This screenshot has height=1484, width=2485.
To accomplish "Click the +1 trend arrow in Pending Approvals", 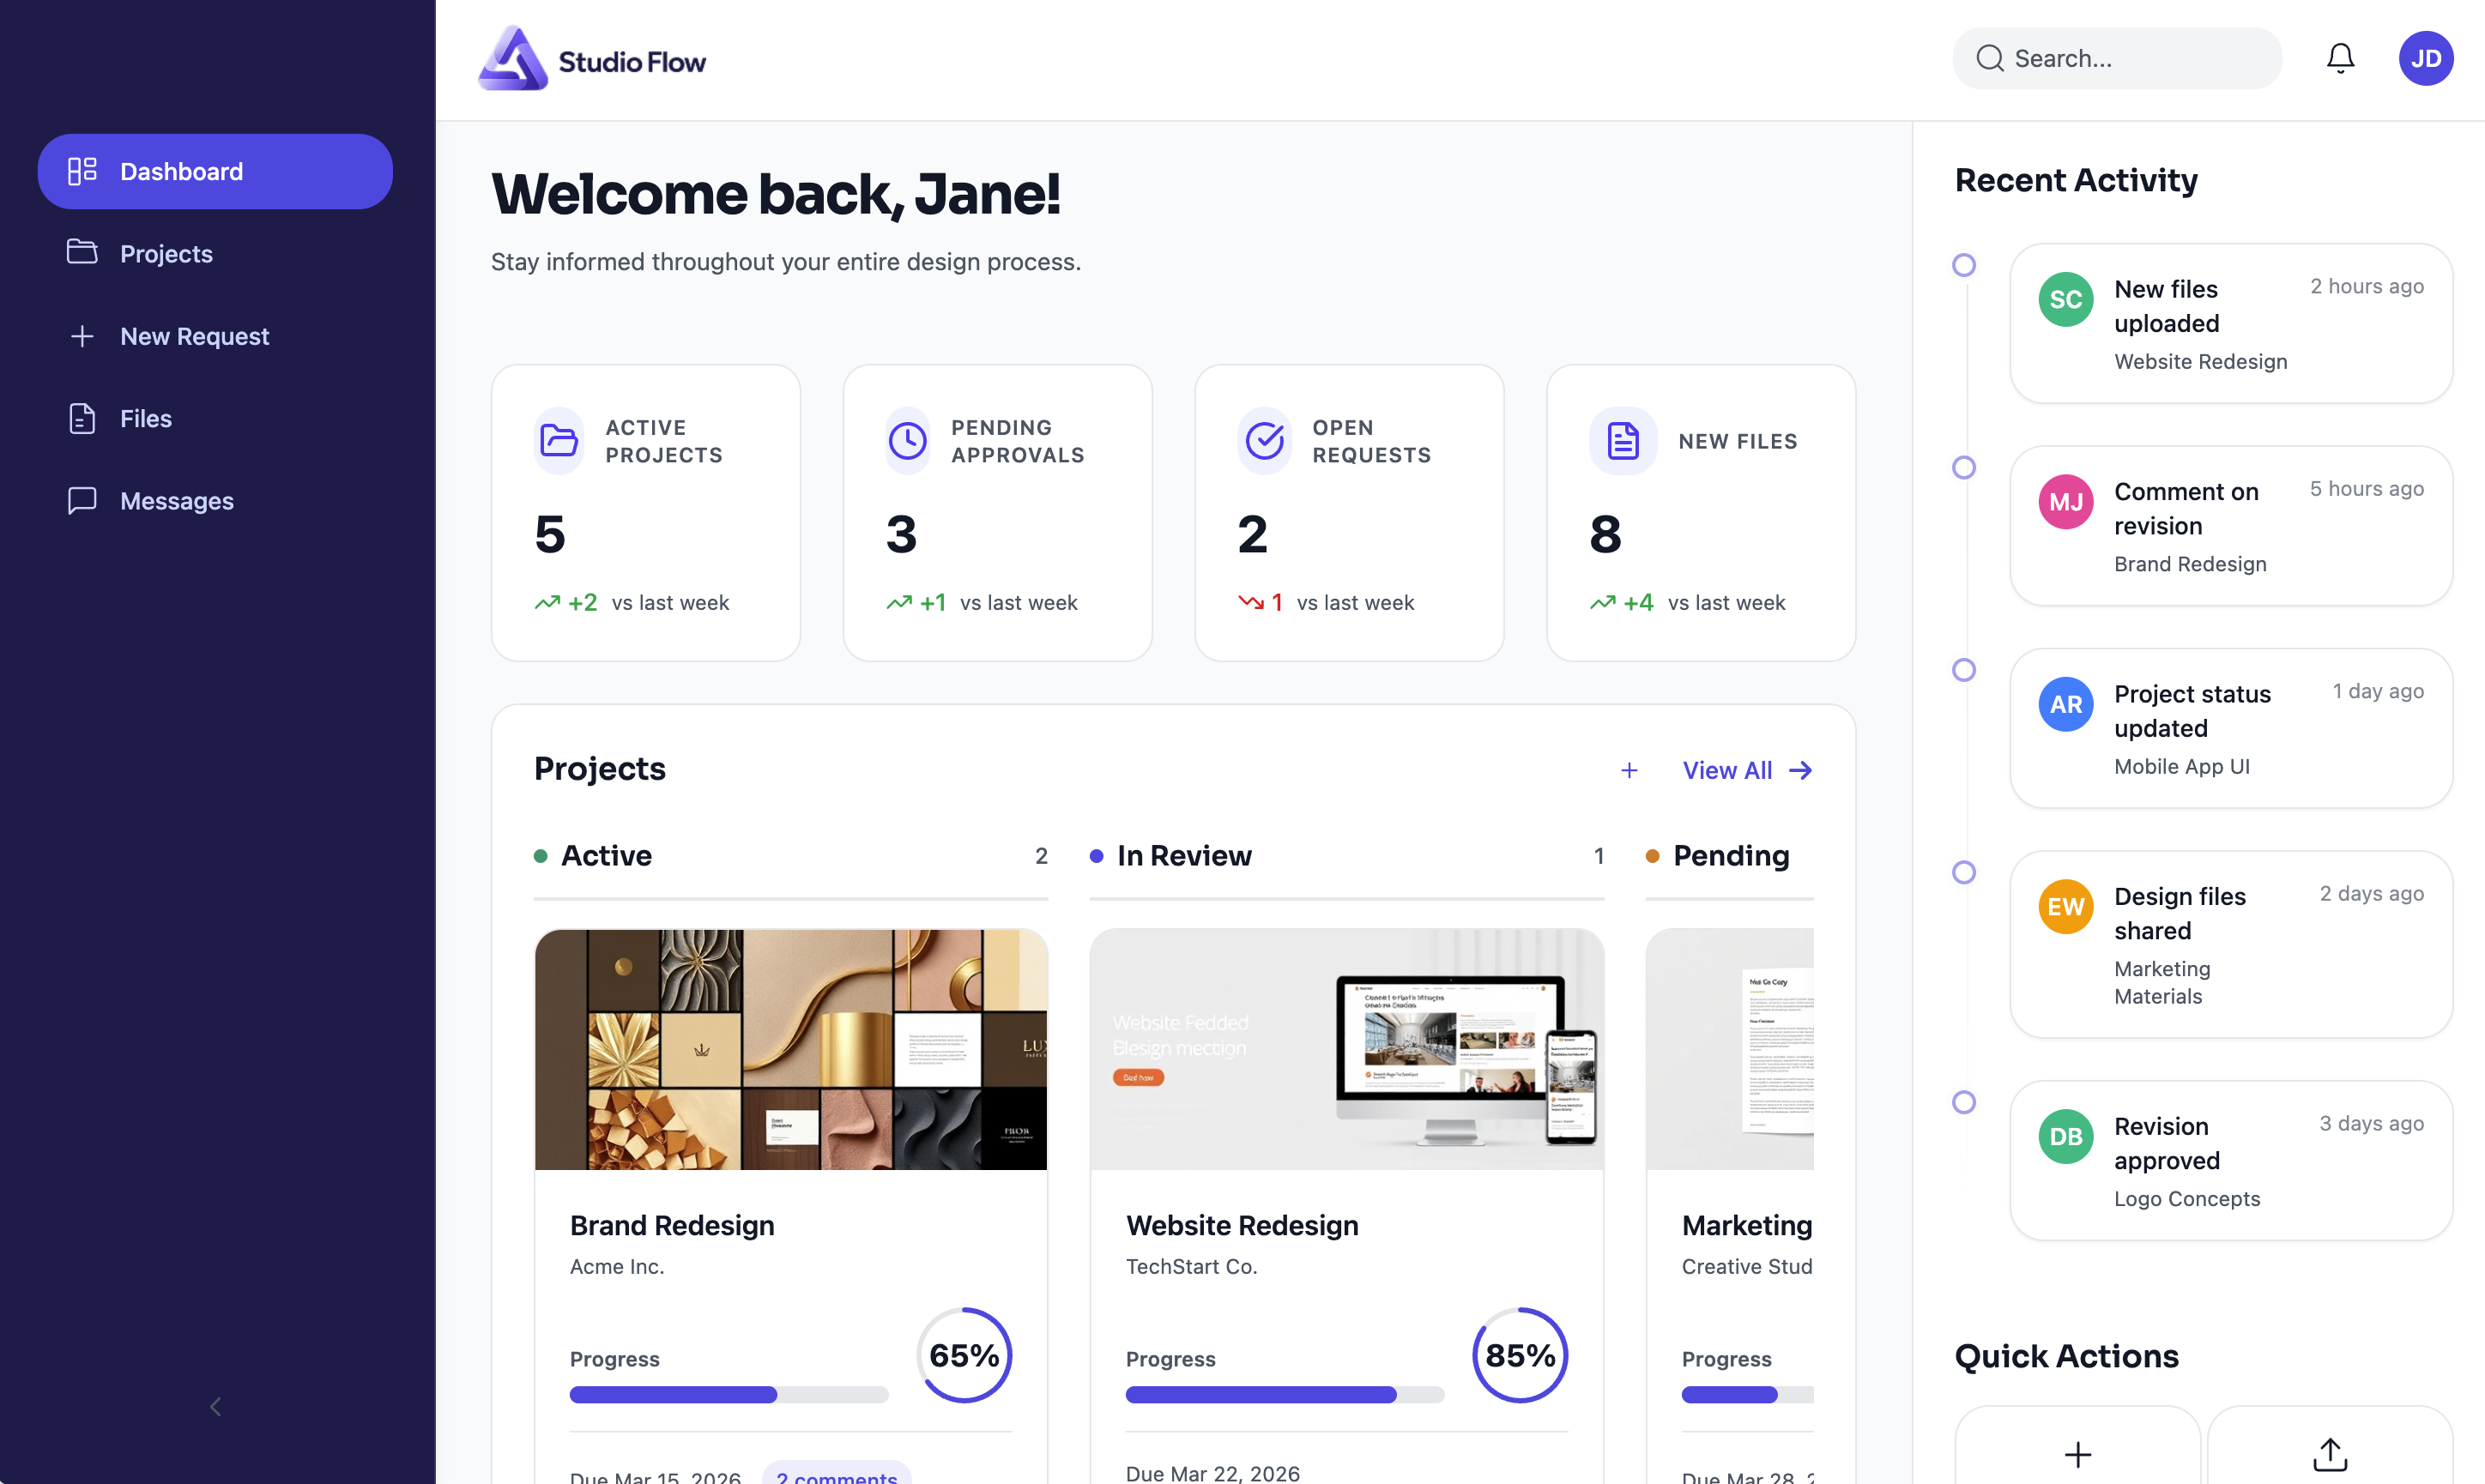I will click(x=899, y=602).
